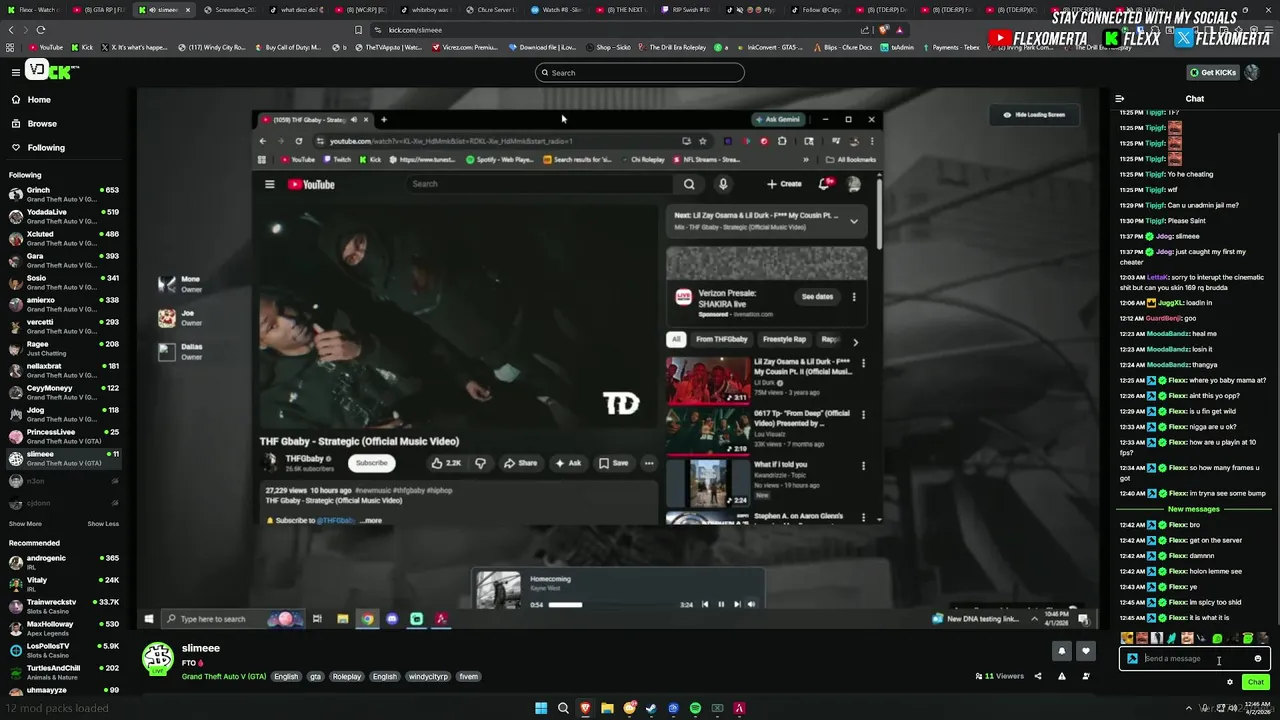The width and height of the screenshot is (1280, 720).
Task: Click the Kick search field
Action: point(640,72)
